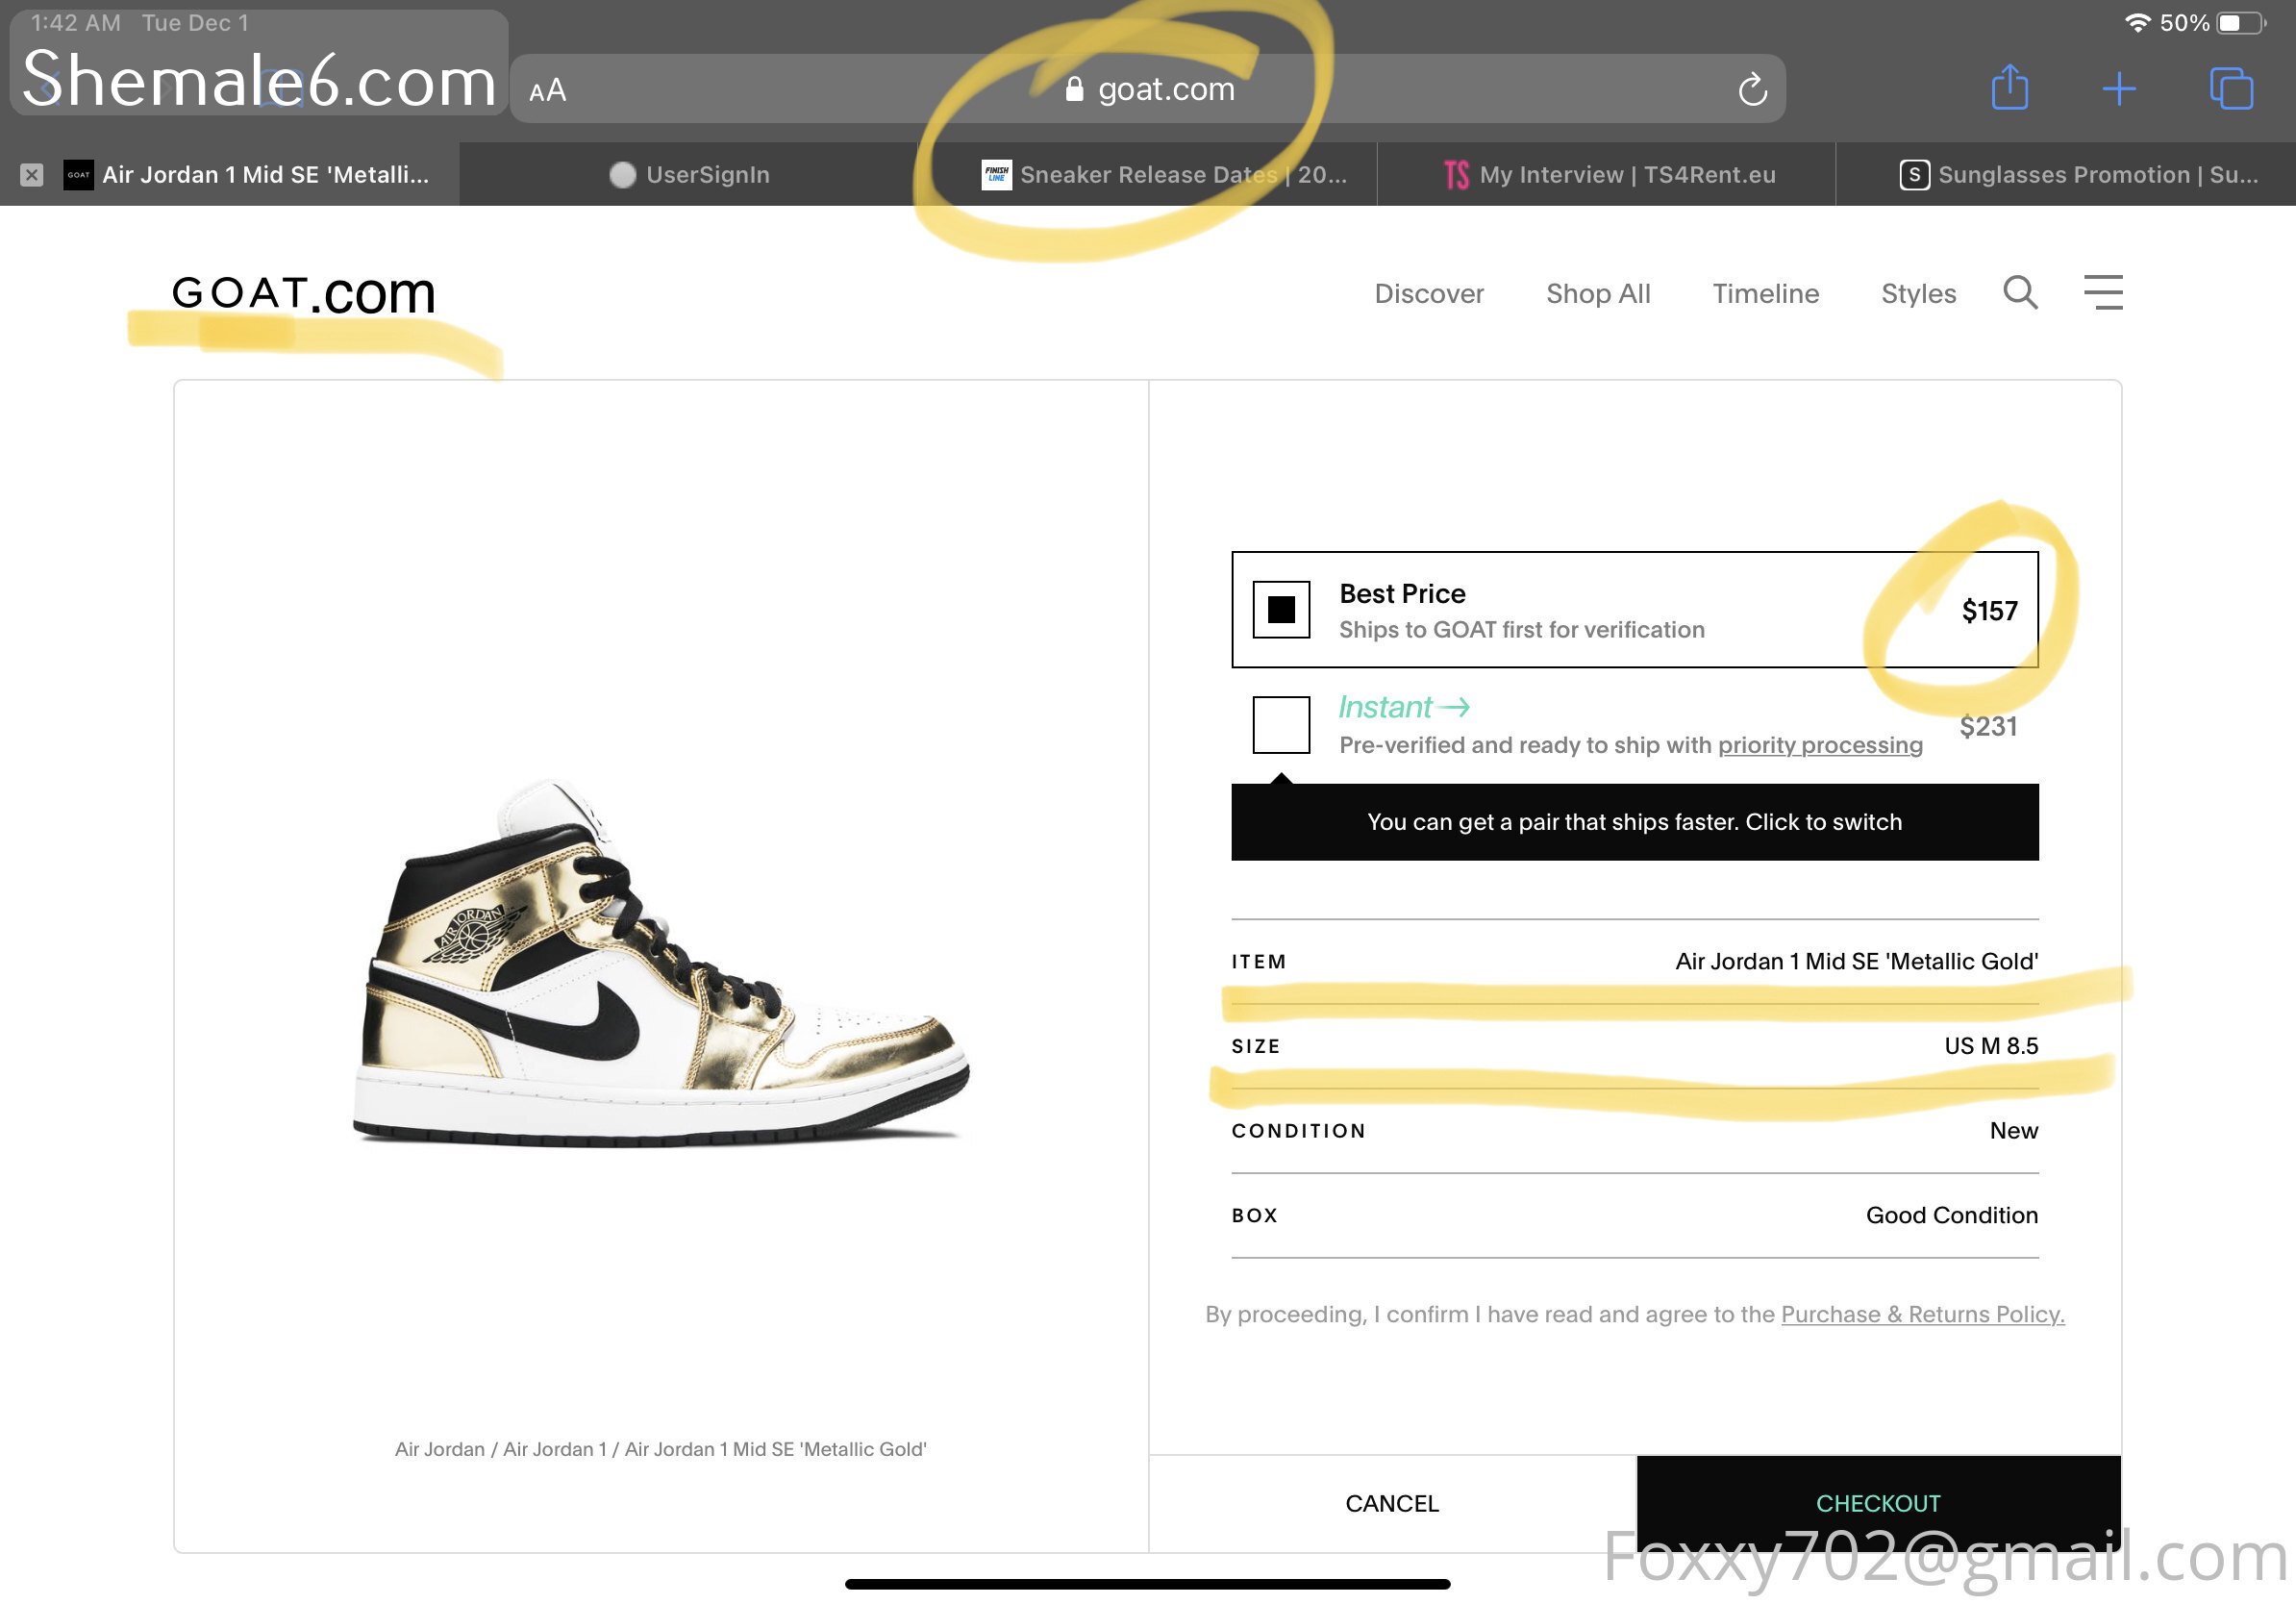Open a new tab with plus icon
This screenshot has height=1604, width=2296.
click(2118, 88)
